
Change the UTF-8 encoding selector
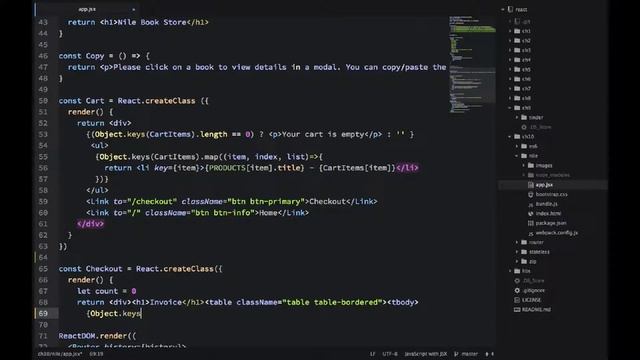(390, 354)
